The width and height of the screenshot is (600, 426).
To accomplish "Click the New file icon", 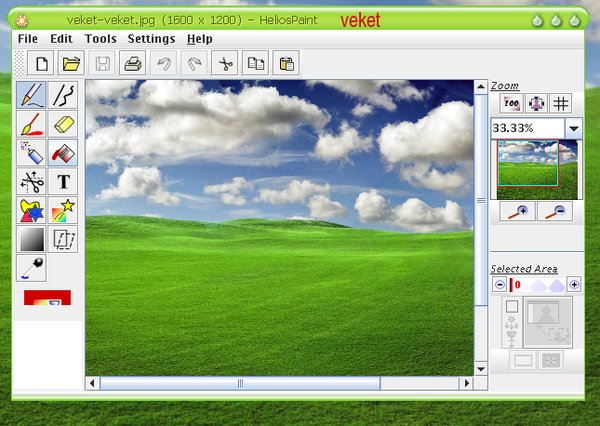I will point(41,63).
